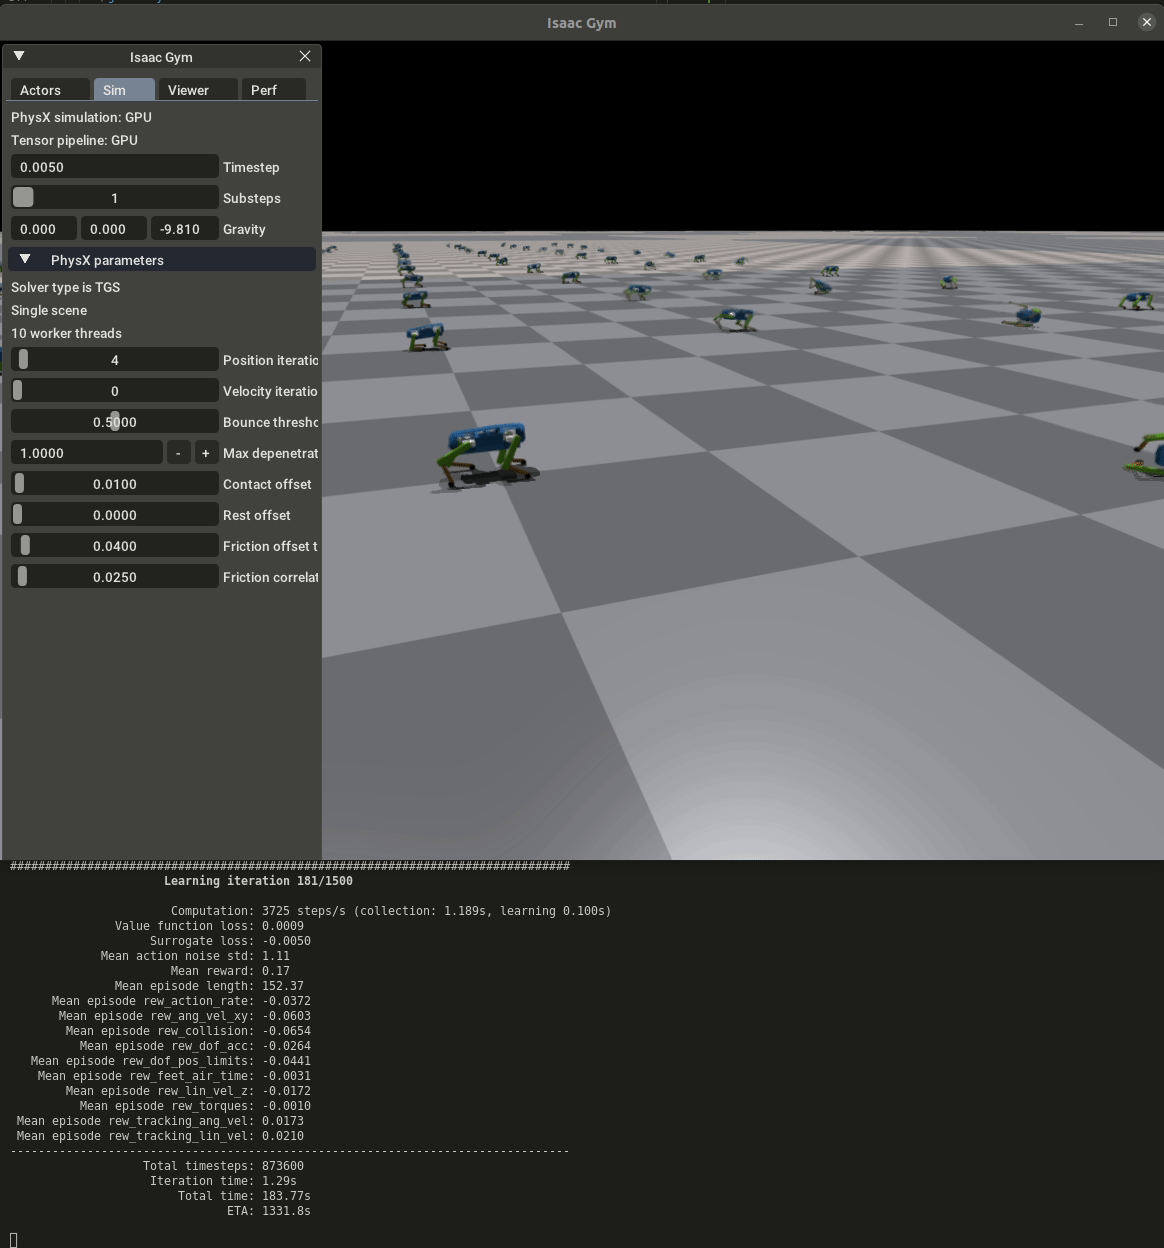Collapse the PhysX parameters section
This screenshot has width=1164, height=1248.
coord(26,260)
